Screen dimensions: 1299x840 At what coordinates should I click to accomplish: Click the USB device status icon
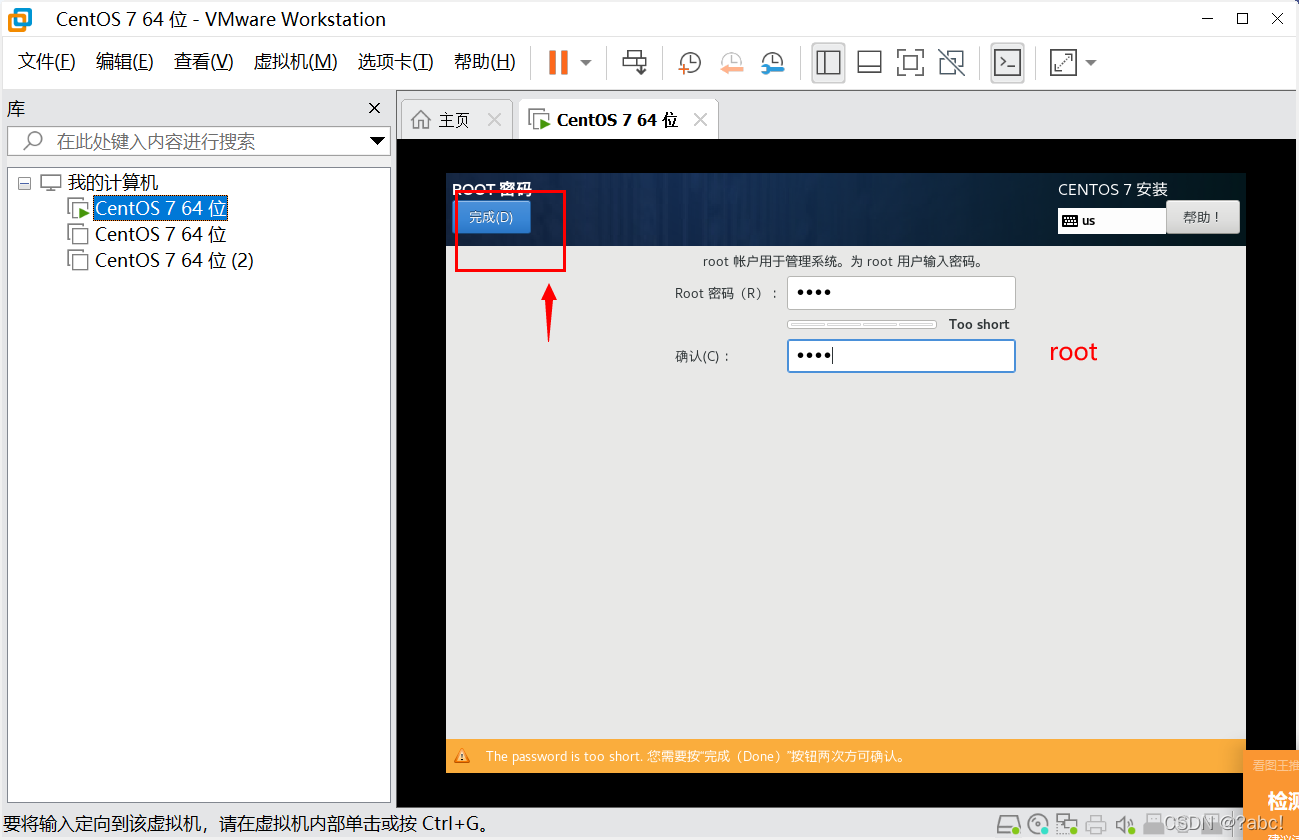pyautogui.click(x=1152, y=825)
